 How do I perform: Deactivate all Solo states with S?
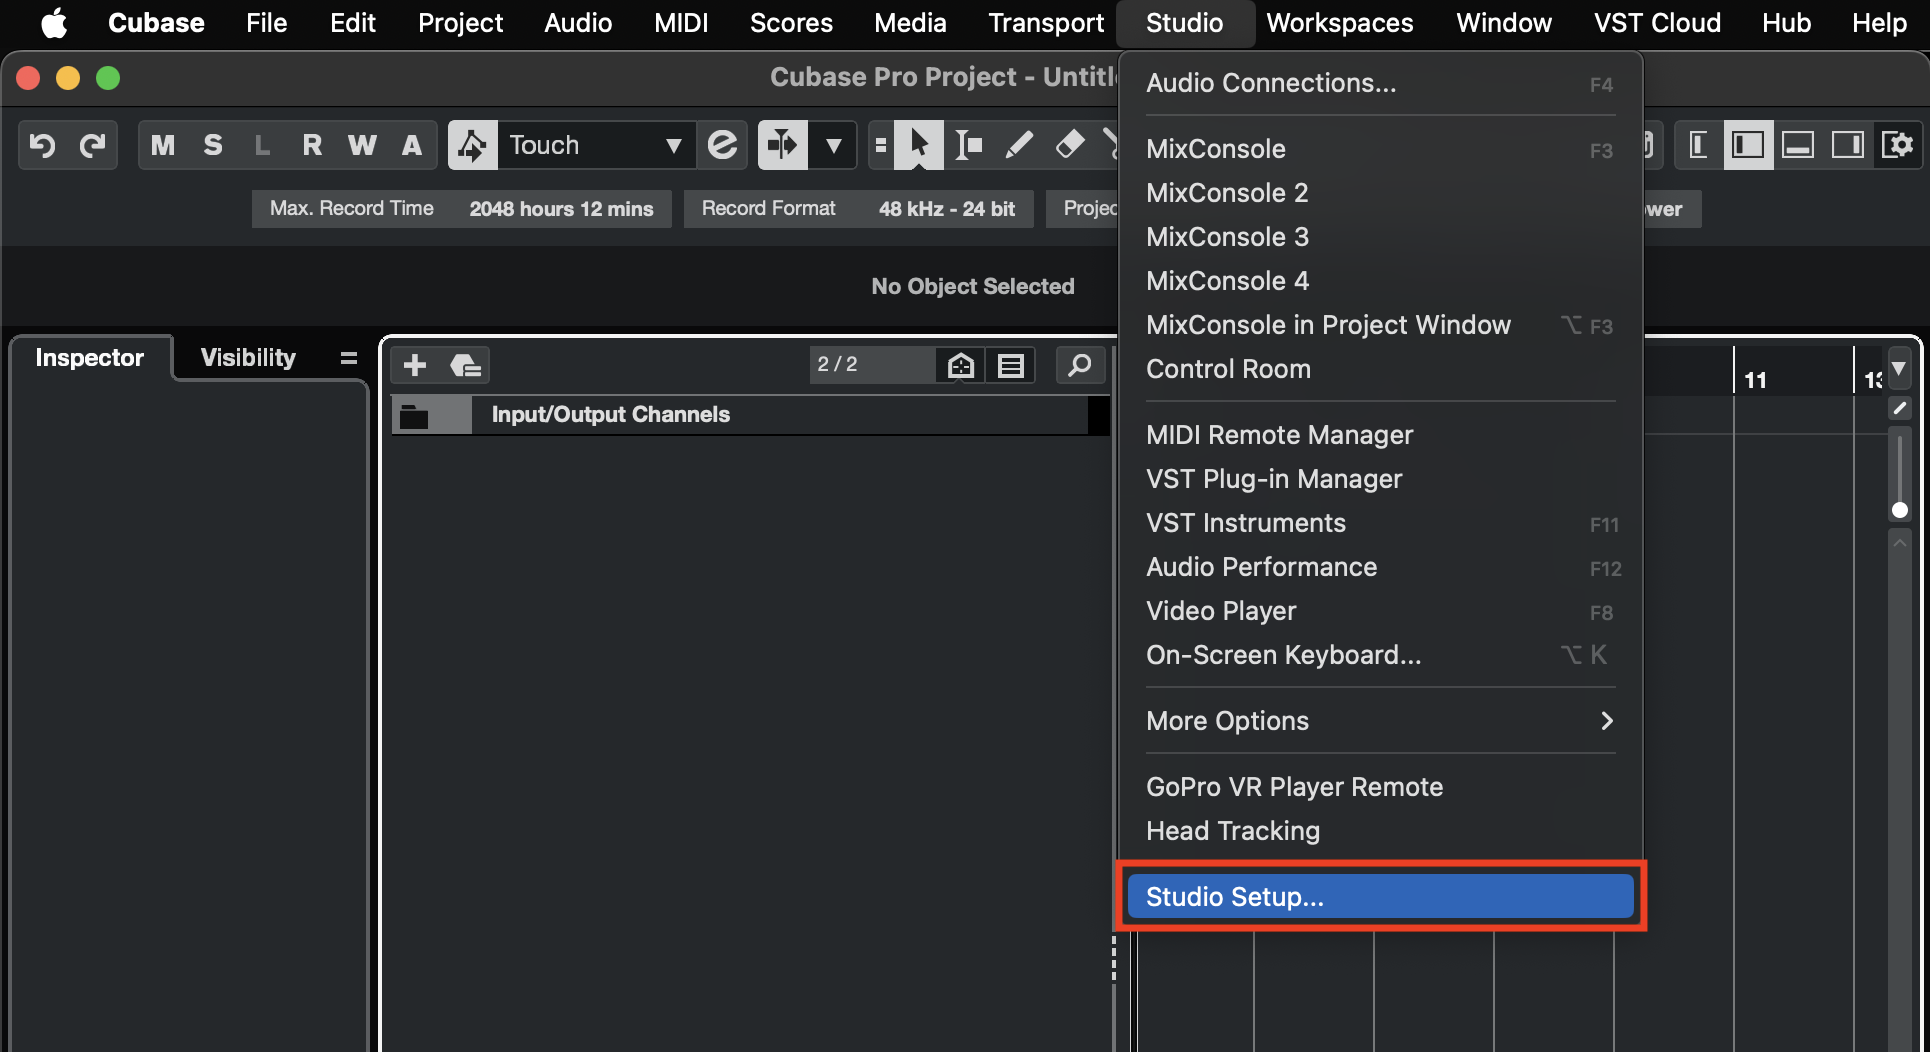click(213, 146)
